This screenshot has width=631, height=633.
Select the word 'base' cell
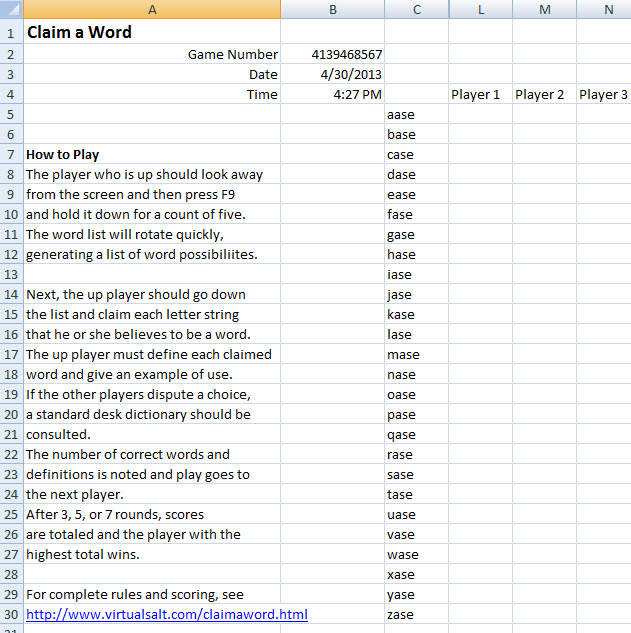[x=417, y=134]
